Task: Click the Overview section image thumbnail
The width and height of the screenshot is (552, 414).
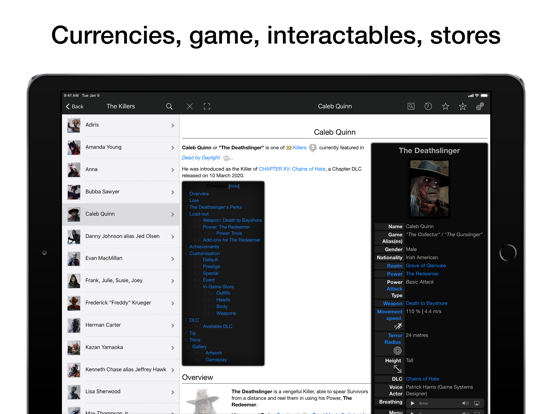Action: pos(203,401)
